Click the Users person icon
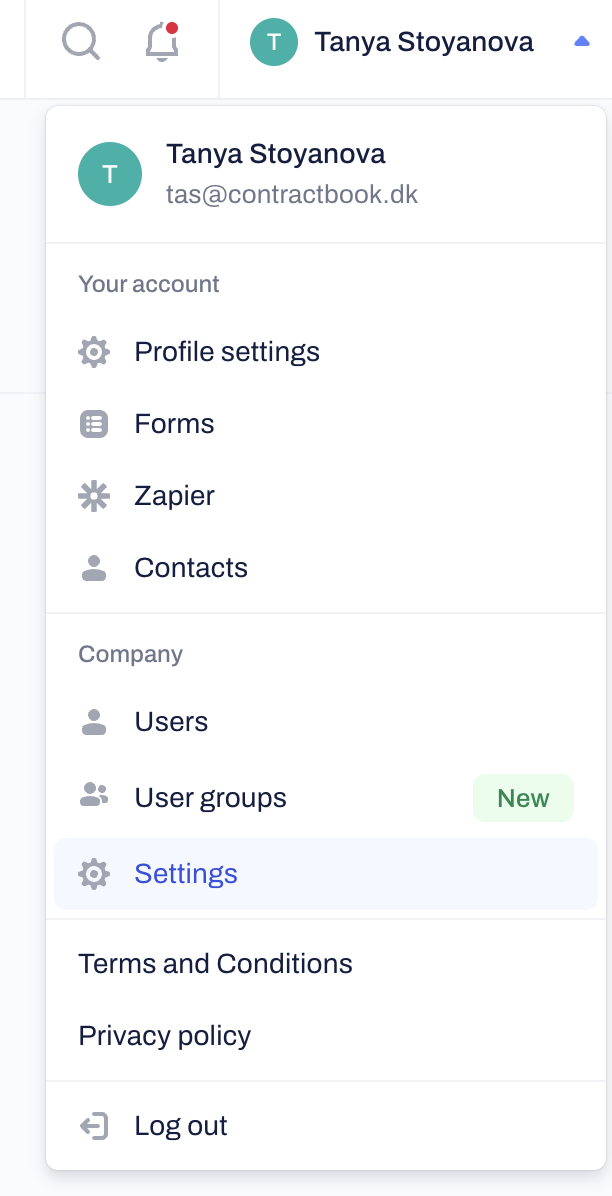Screen dimensions: 612x1196 click(x=94, y=722)
